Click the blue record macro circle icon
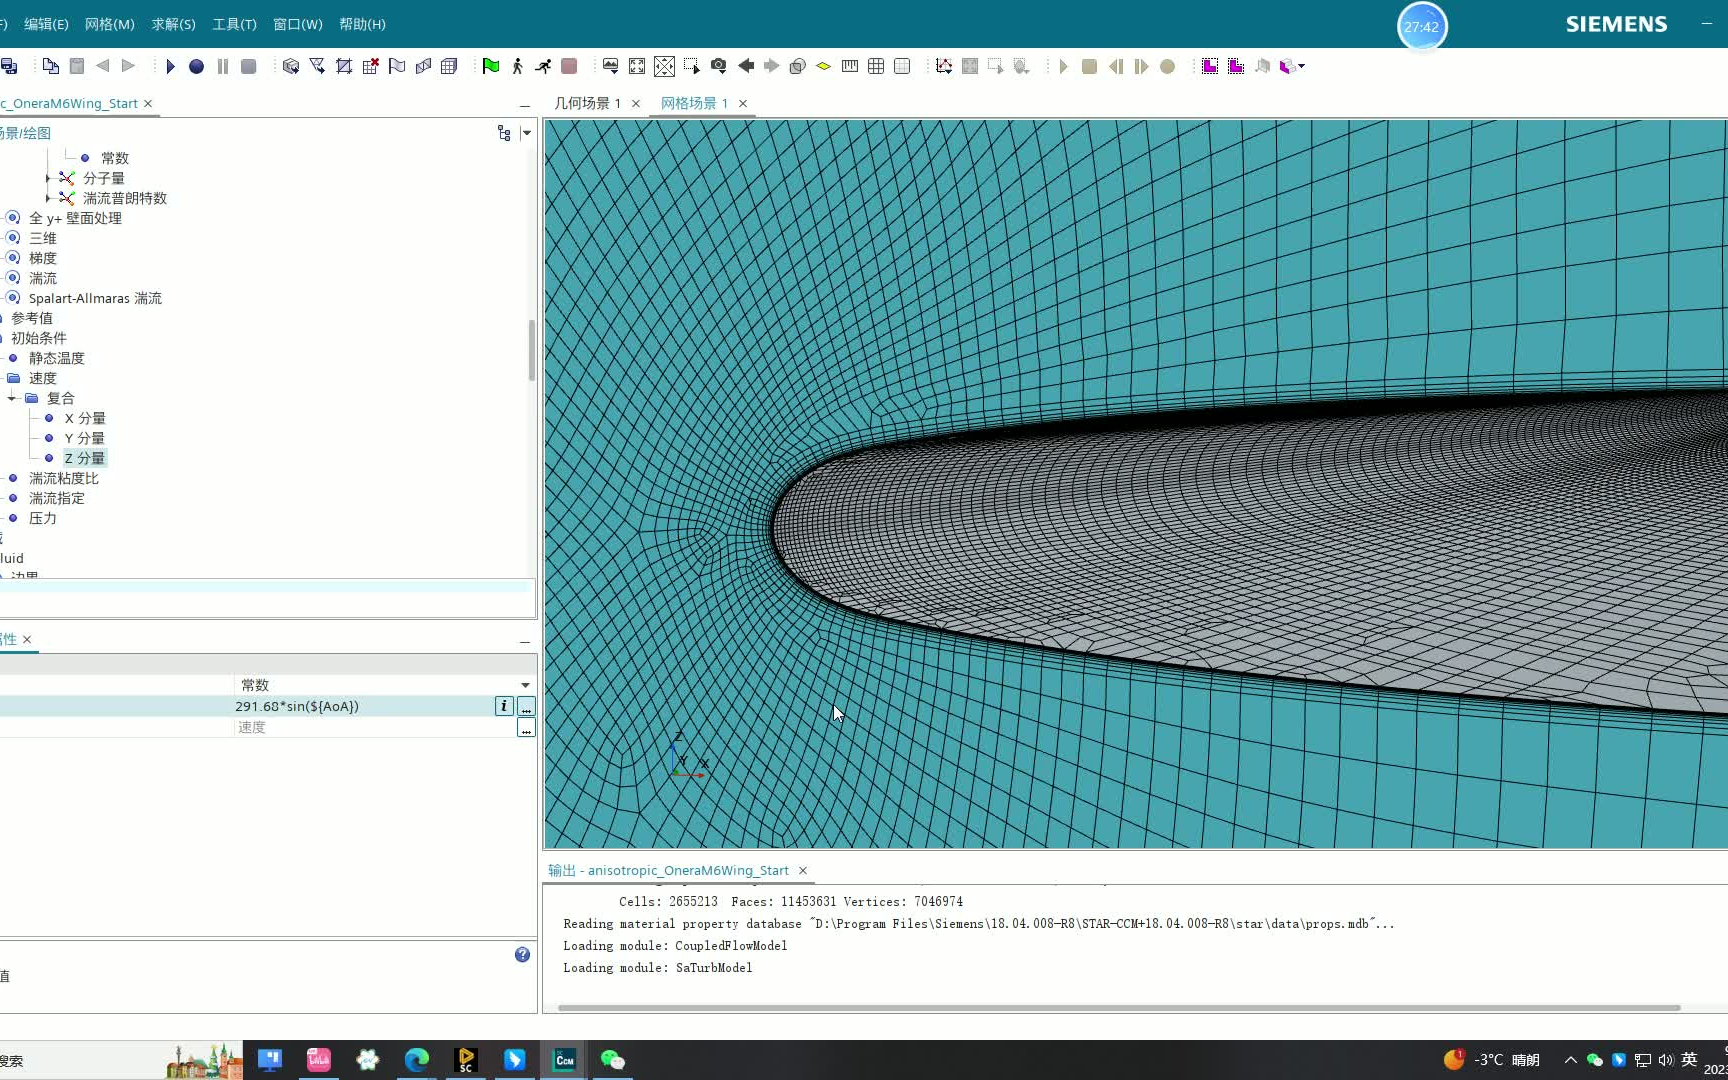 pos(196,66)
